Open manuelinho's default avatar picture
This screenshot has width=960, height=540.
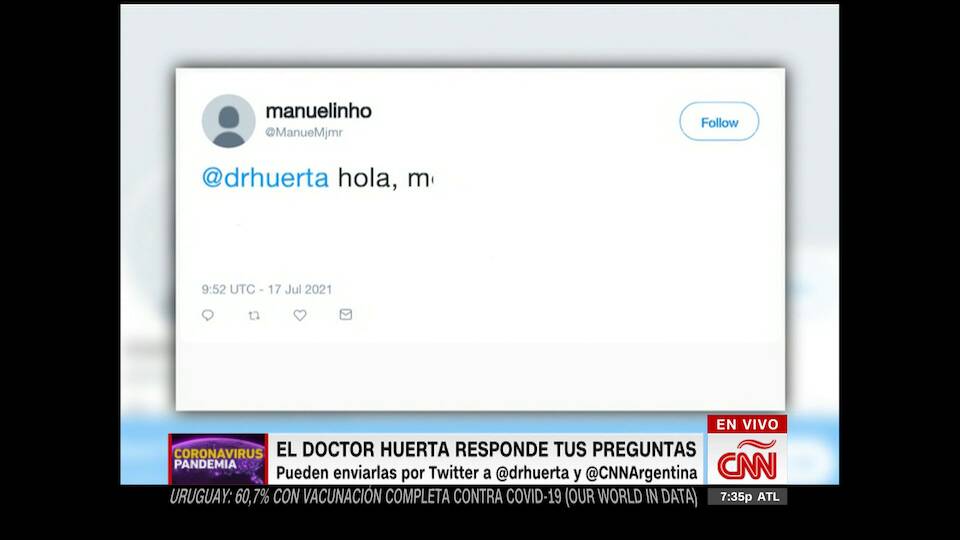click(x=228, y=121)
